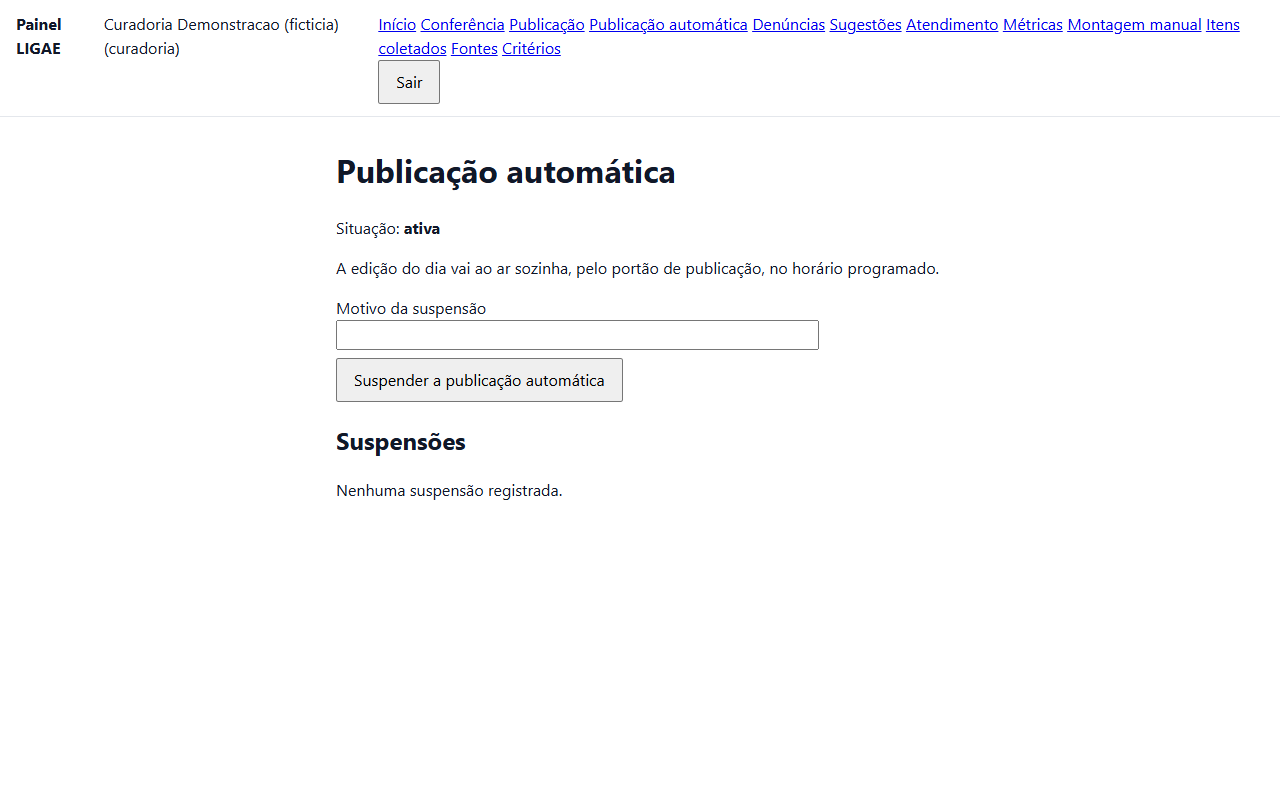Click the Suspensões heading
This screenshot has height=800, width=1280.
pos(401,442)
